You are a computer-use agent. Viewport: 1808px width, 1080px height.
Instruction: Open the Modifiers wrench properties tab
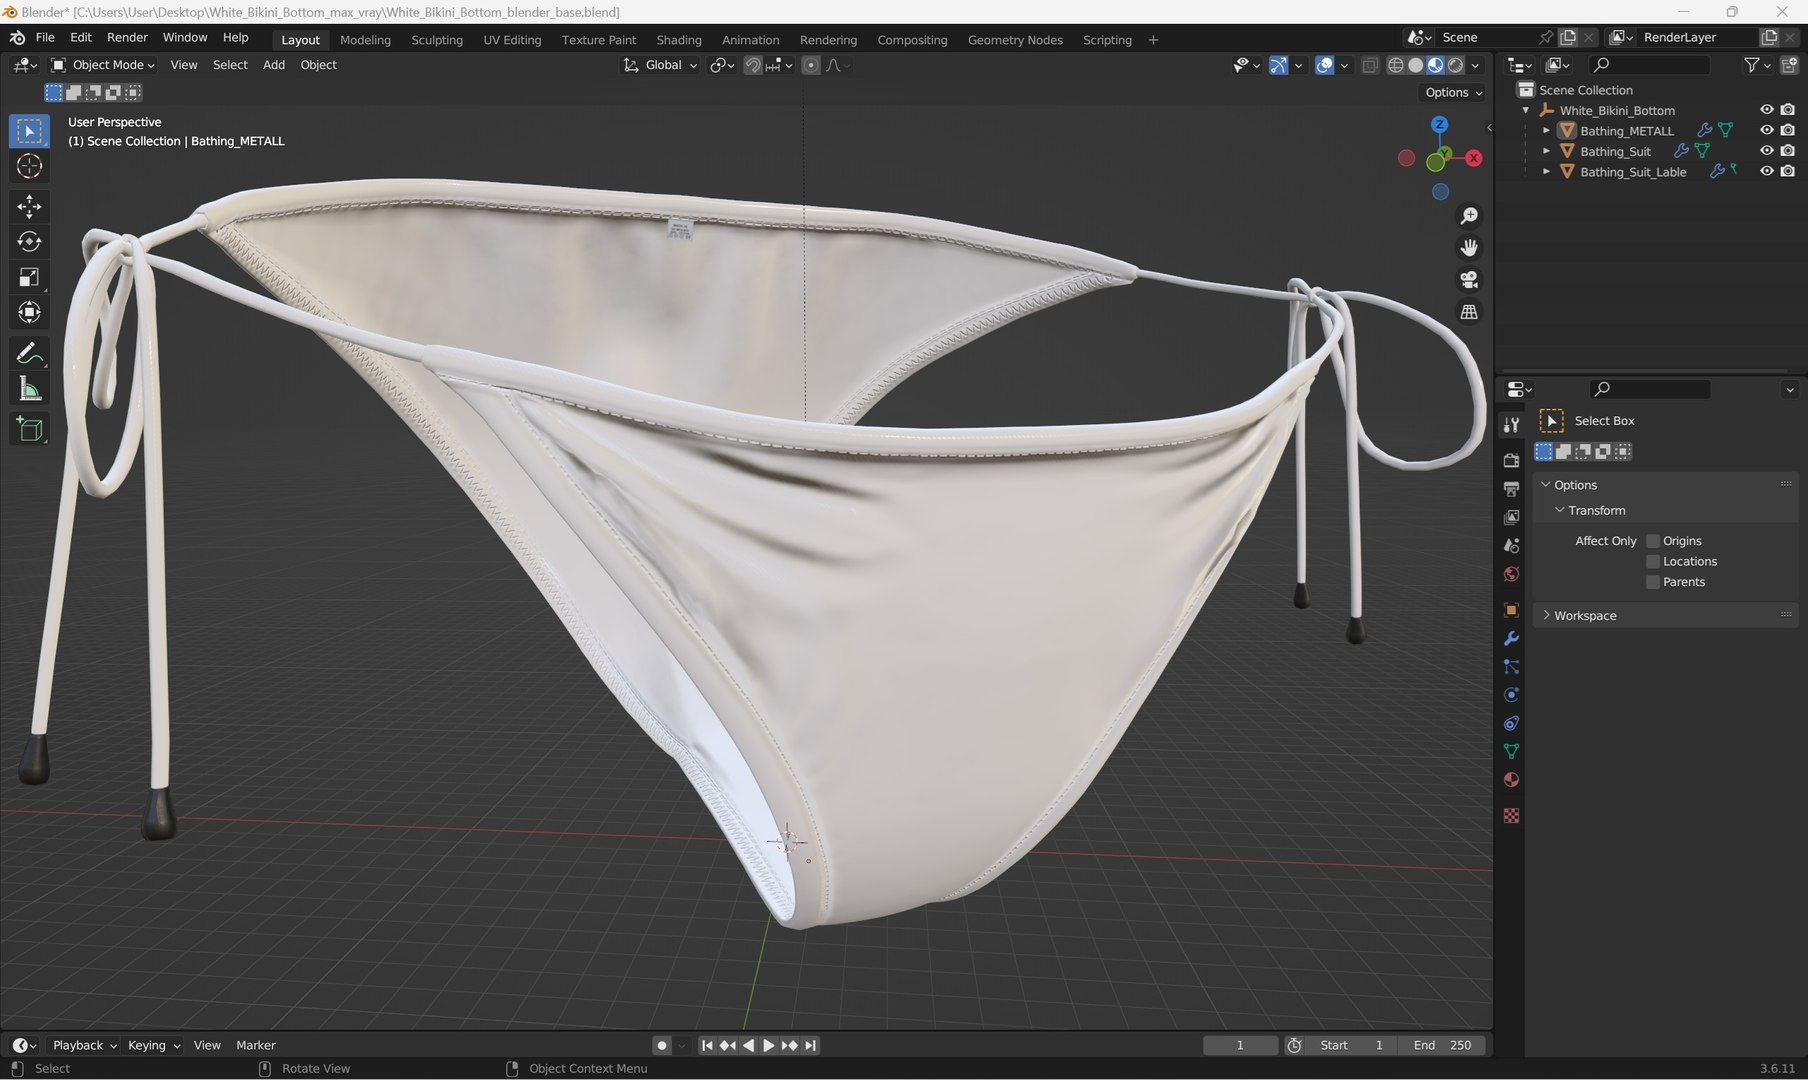(1511, 638)
